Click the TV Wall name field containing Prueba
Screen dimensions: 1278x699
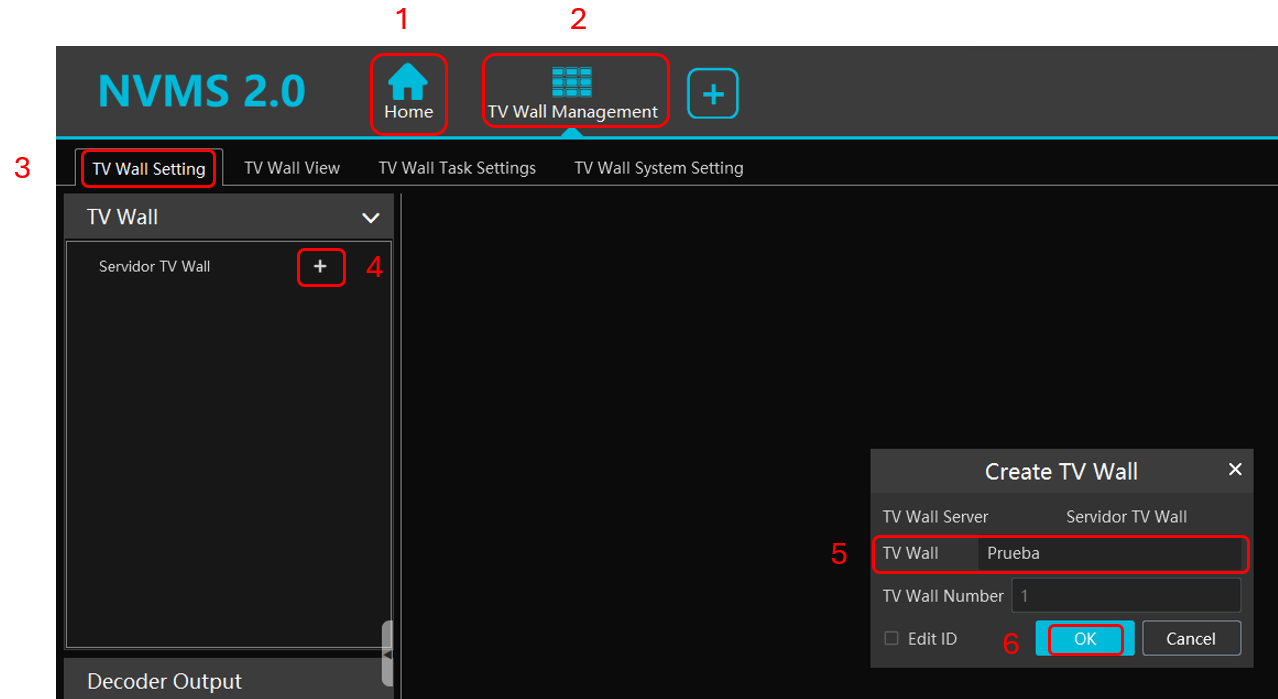pyautogui.click(x=1109, y=553)
